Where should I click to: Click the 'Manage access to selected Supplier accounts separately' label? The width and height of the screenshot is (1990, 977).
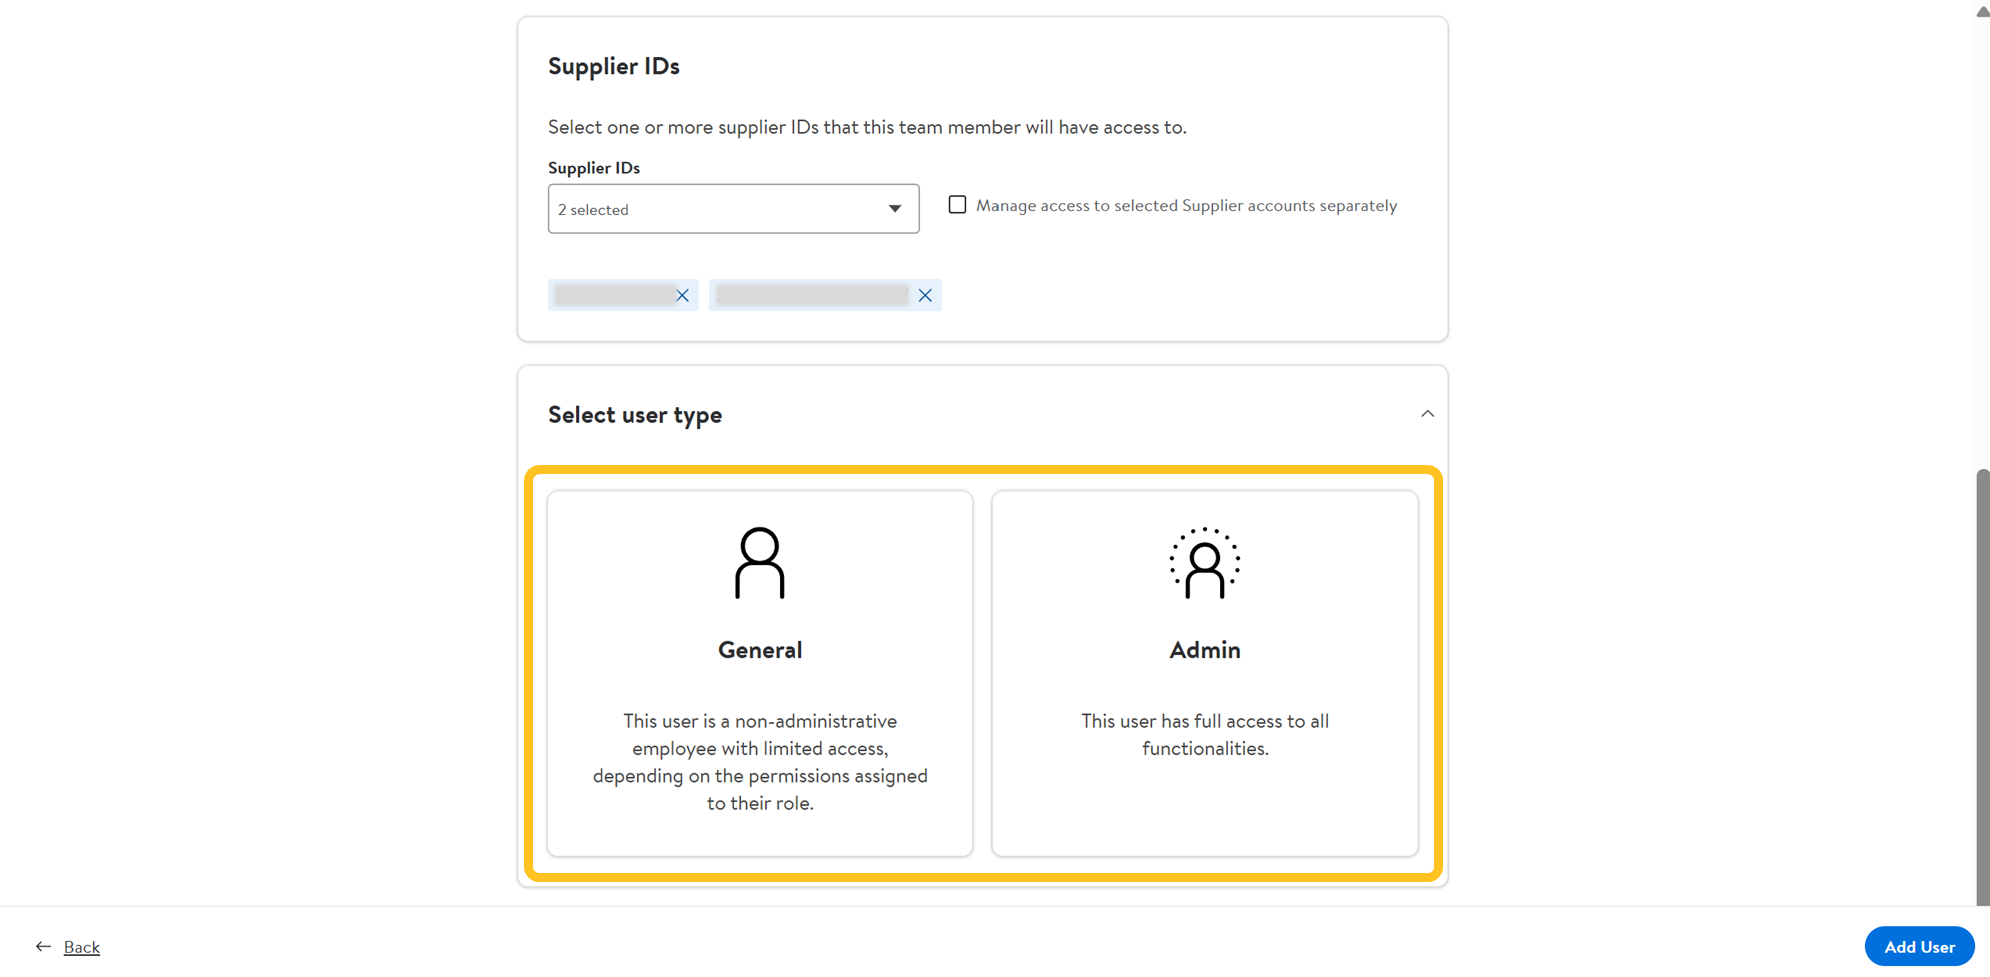click(1186, 206)
